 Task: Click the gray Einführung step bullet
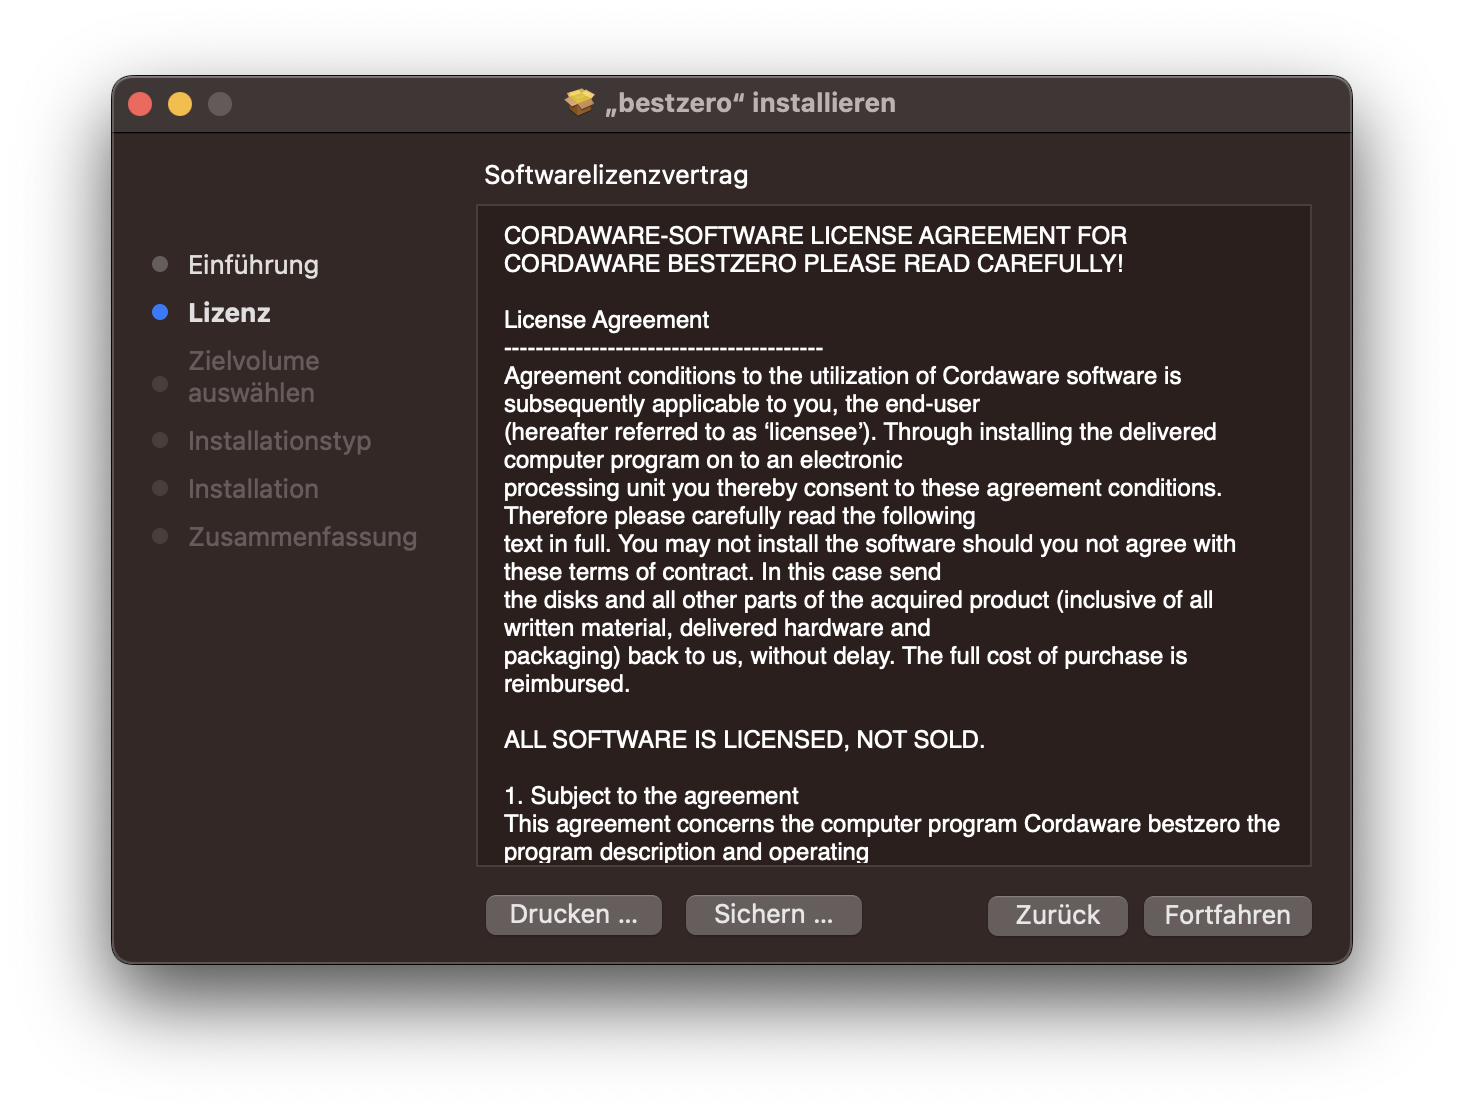(160, 264)
